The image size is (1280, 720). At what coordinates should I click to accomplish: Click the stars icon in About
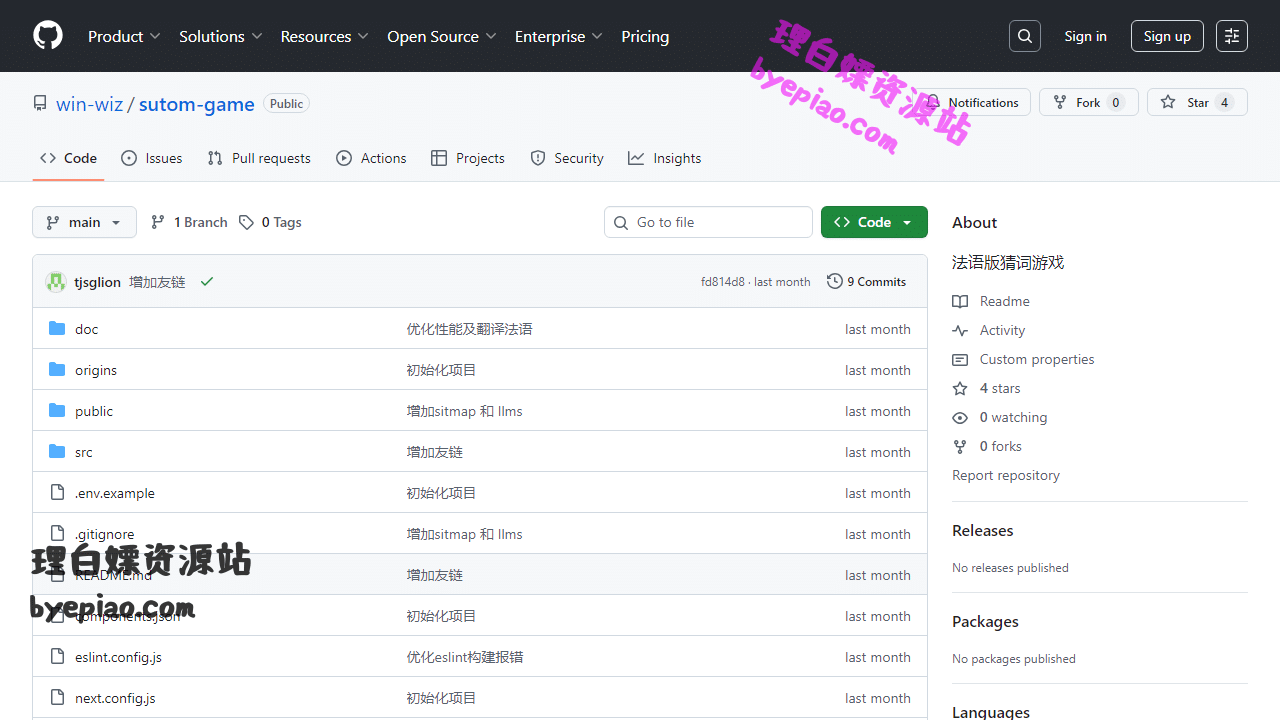click(x=960, y=388)
